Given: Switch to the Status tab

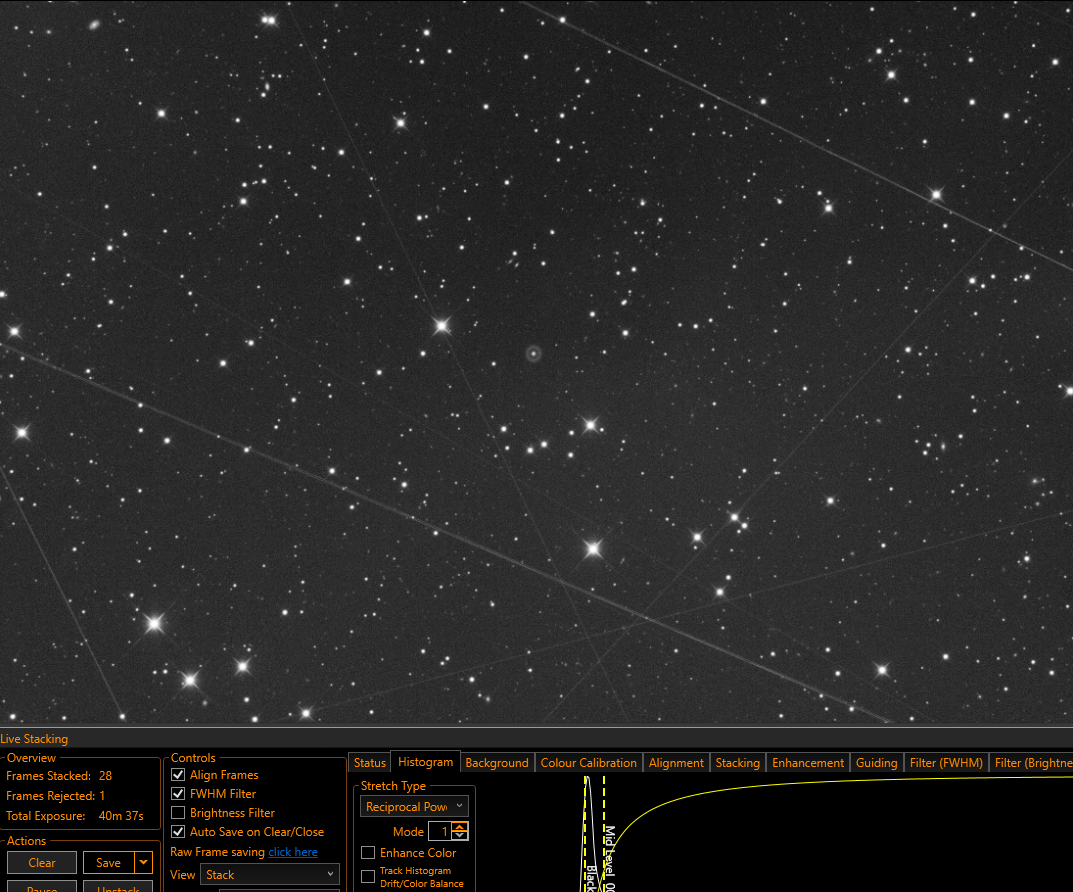Looking at the screenshot, I should pos(370,763).
